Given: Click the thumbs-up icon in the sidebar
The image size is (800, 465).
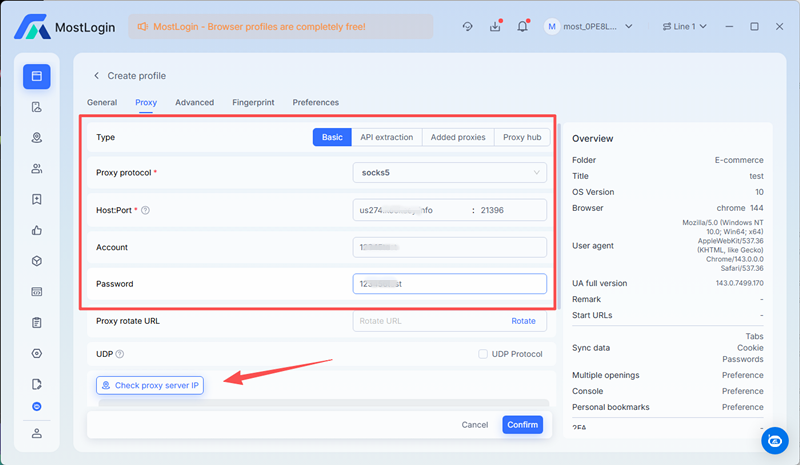Looking at the screenshot, I should pyautogui.click(x=37, y=230).
